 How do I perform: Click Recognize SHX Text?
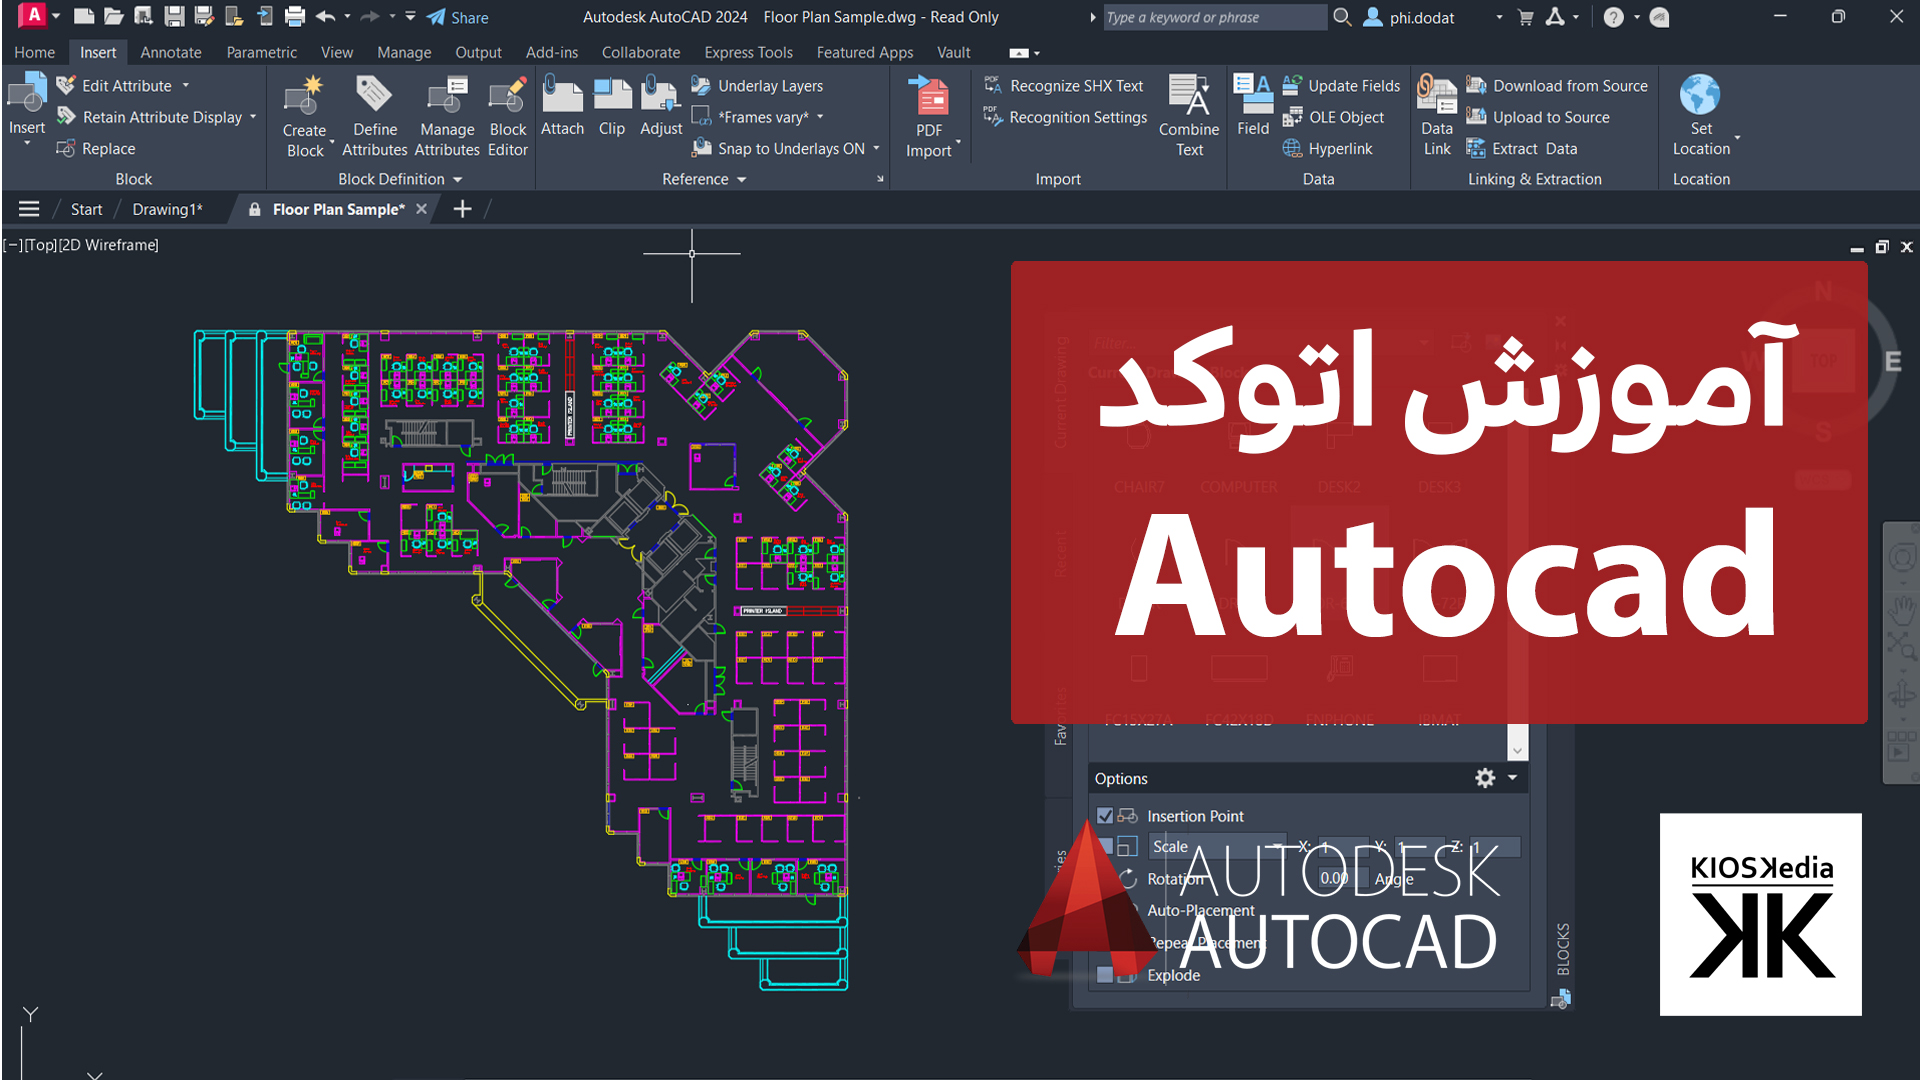pos(1063,86)
